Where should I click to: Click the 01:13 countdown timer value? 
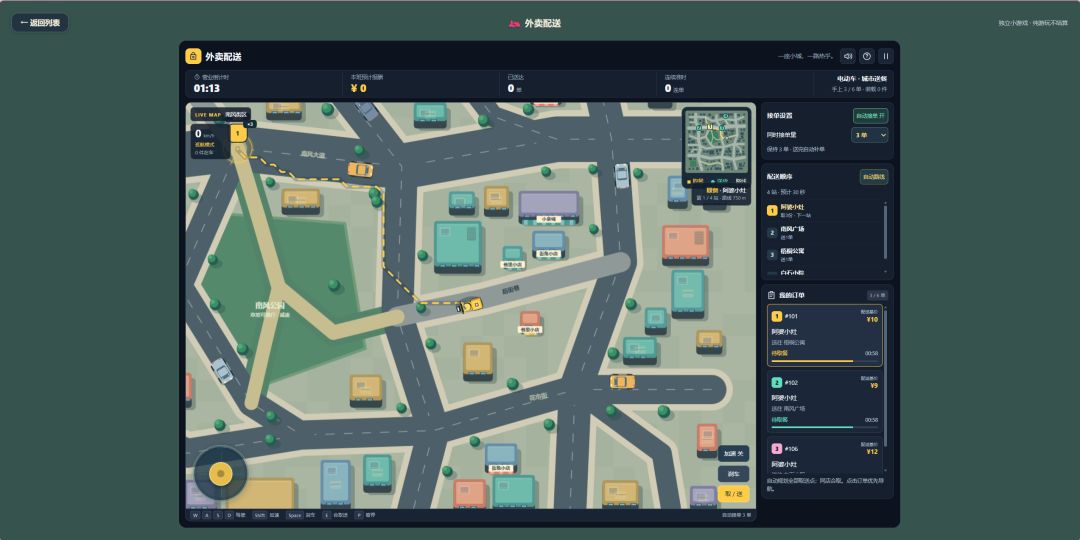tap(207, 88)
